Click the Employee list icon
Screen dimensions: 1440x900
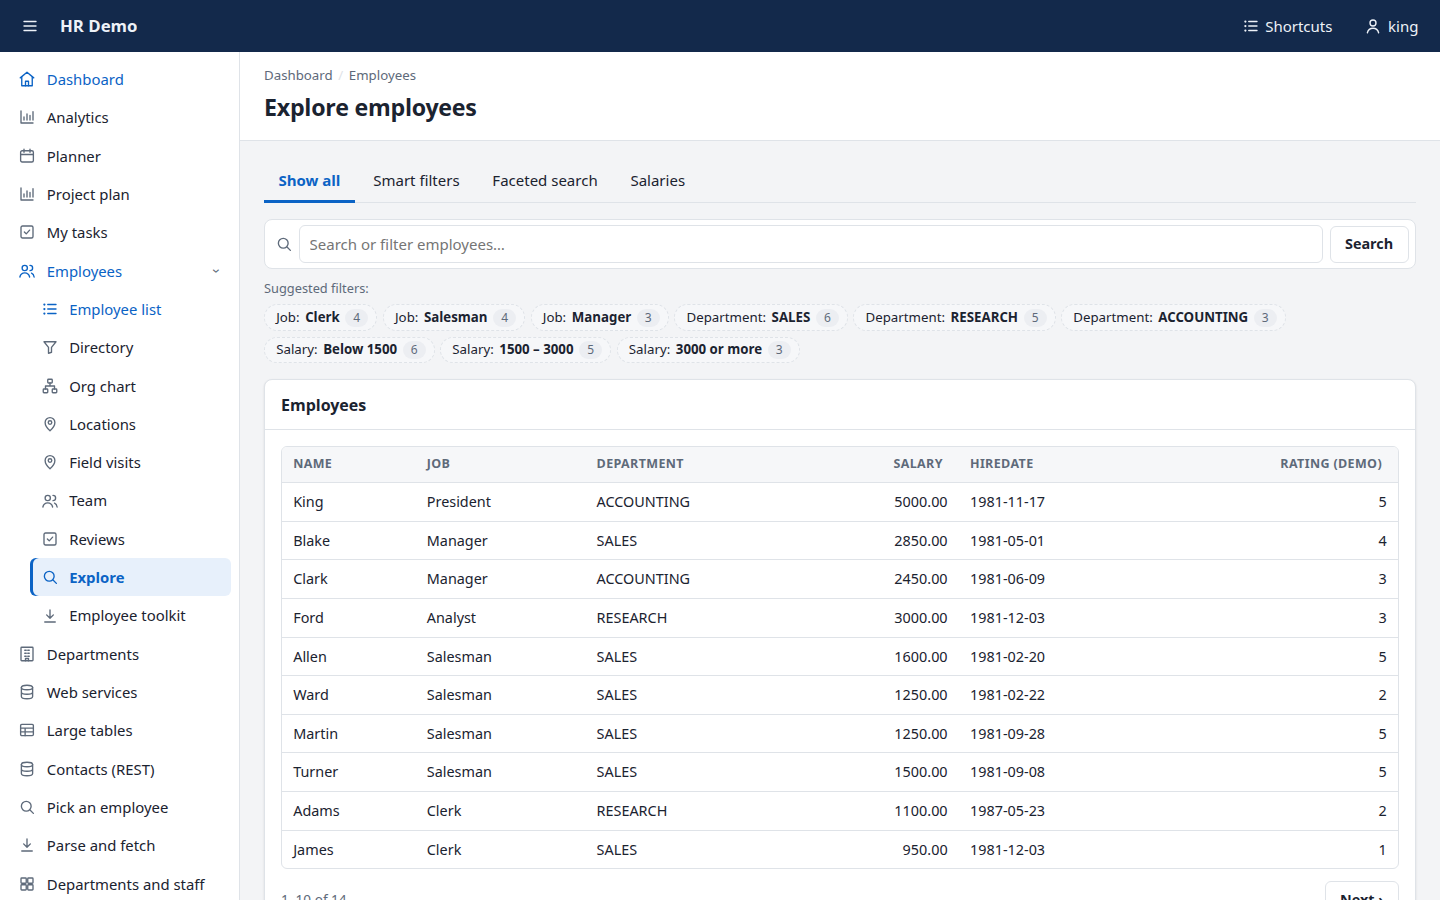click(50, 309)
